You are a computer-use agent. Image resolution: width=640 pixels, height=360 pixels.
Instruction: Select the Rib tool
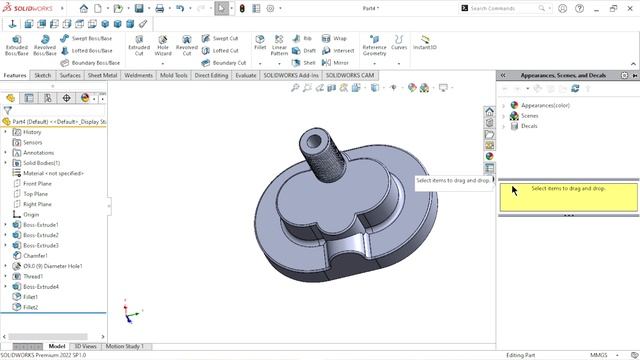[302, 38]
